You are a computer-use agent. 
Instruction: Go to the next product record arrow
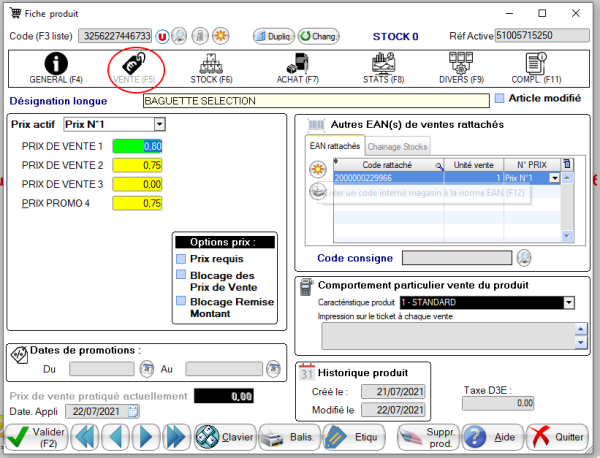tap(147, 437)
